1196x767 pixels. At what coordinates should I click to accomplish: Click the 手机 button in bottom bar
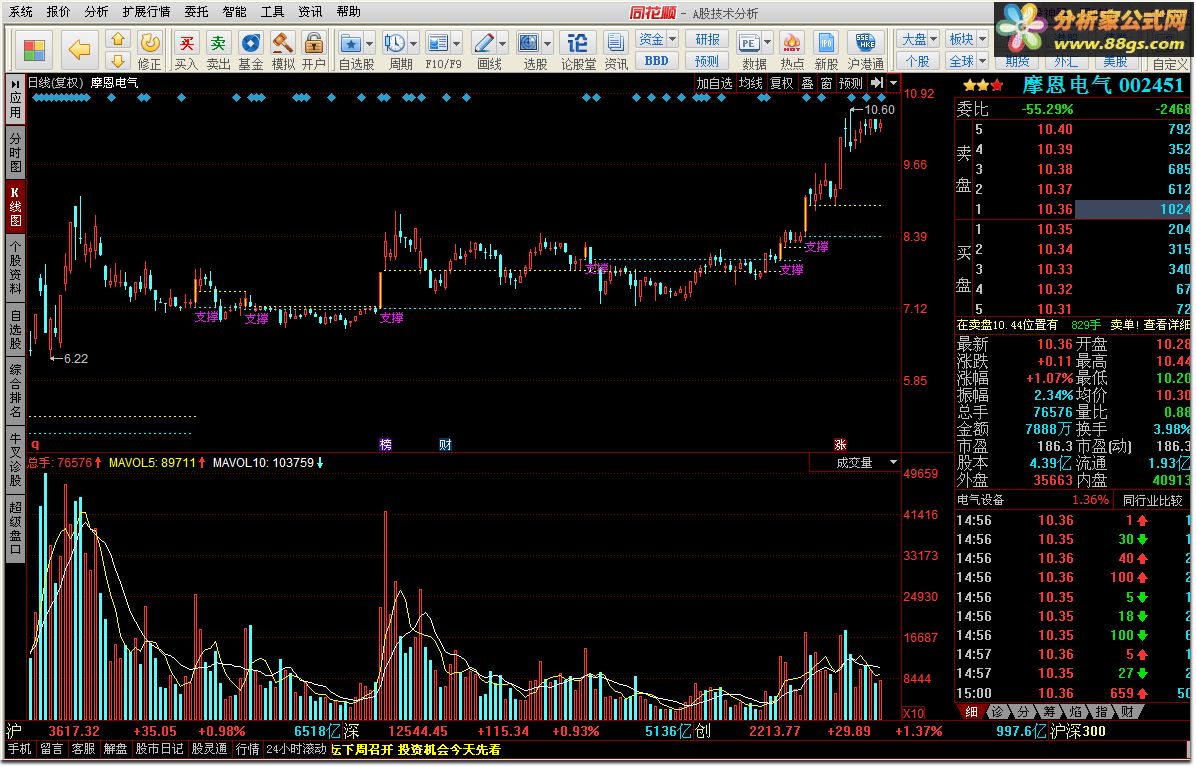pyautogui.click(x=20, y=749)
